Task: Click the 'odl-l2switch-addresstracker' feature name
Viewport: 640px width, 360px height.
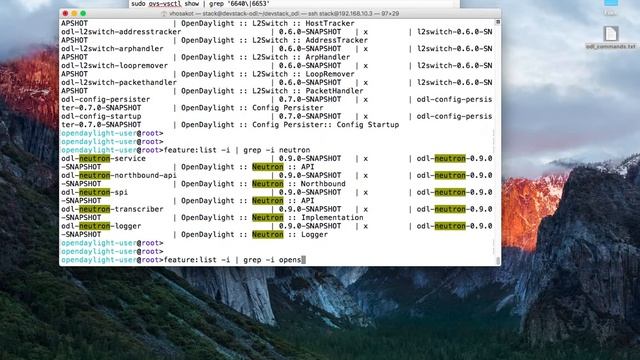Action: [x=121, y=32]
